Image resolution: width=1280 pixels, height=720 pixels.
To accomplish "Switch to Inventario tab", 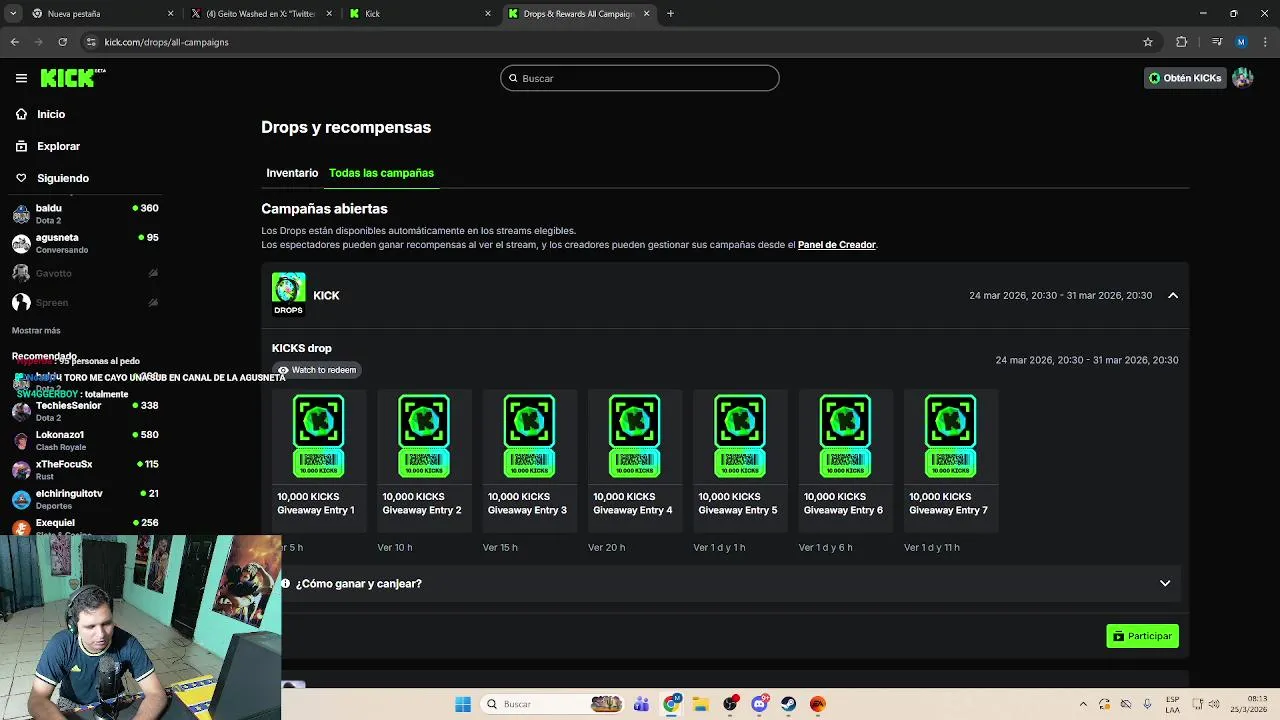I will click(x=292, y=173).
